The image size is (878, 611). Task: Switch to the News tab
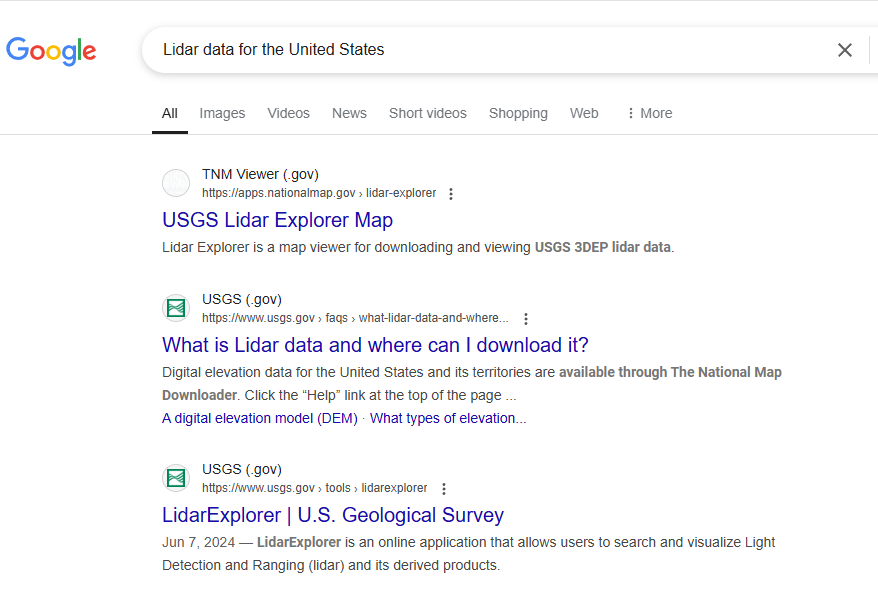click(x=349, y=113)
